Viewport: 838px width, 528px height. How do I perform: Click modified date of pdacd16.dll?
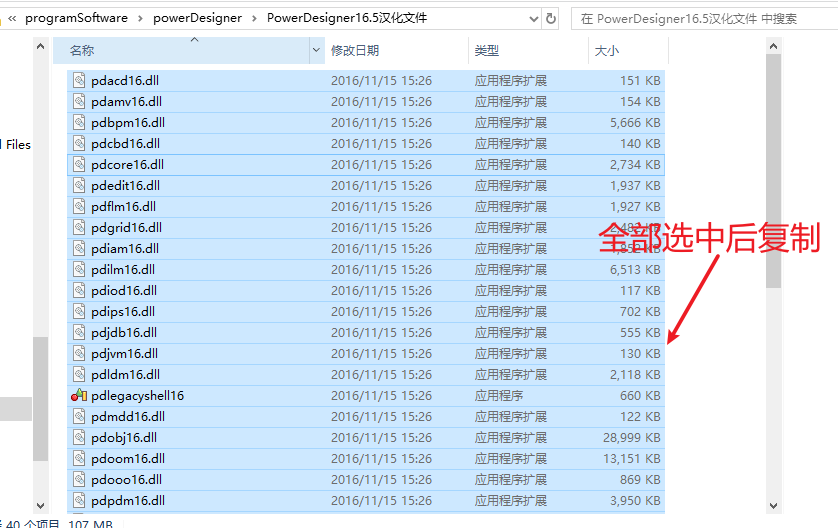pos(381,81)
